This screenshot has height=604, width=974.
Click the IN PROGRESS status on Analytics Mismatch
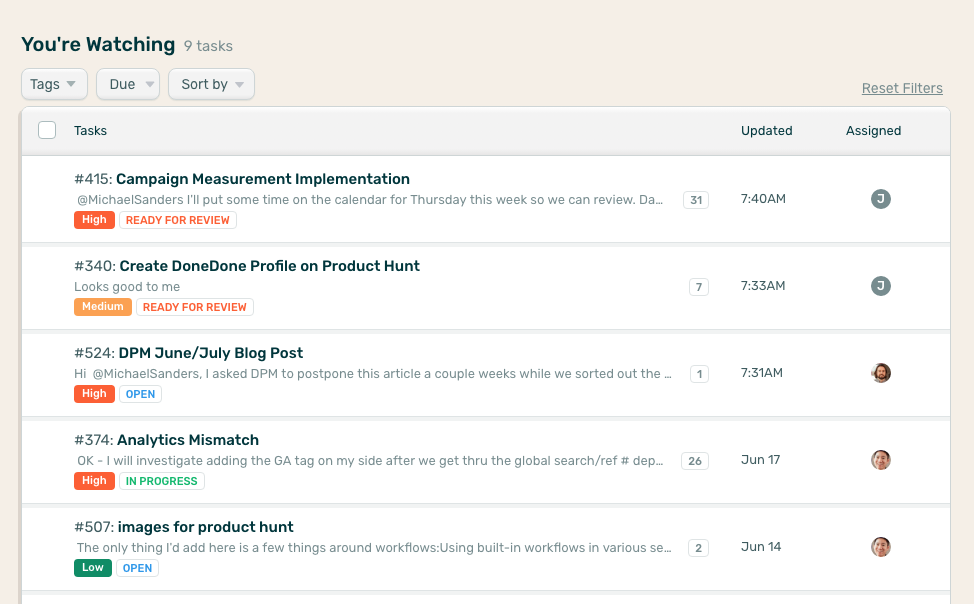click(161, 481)
